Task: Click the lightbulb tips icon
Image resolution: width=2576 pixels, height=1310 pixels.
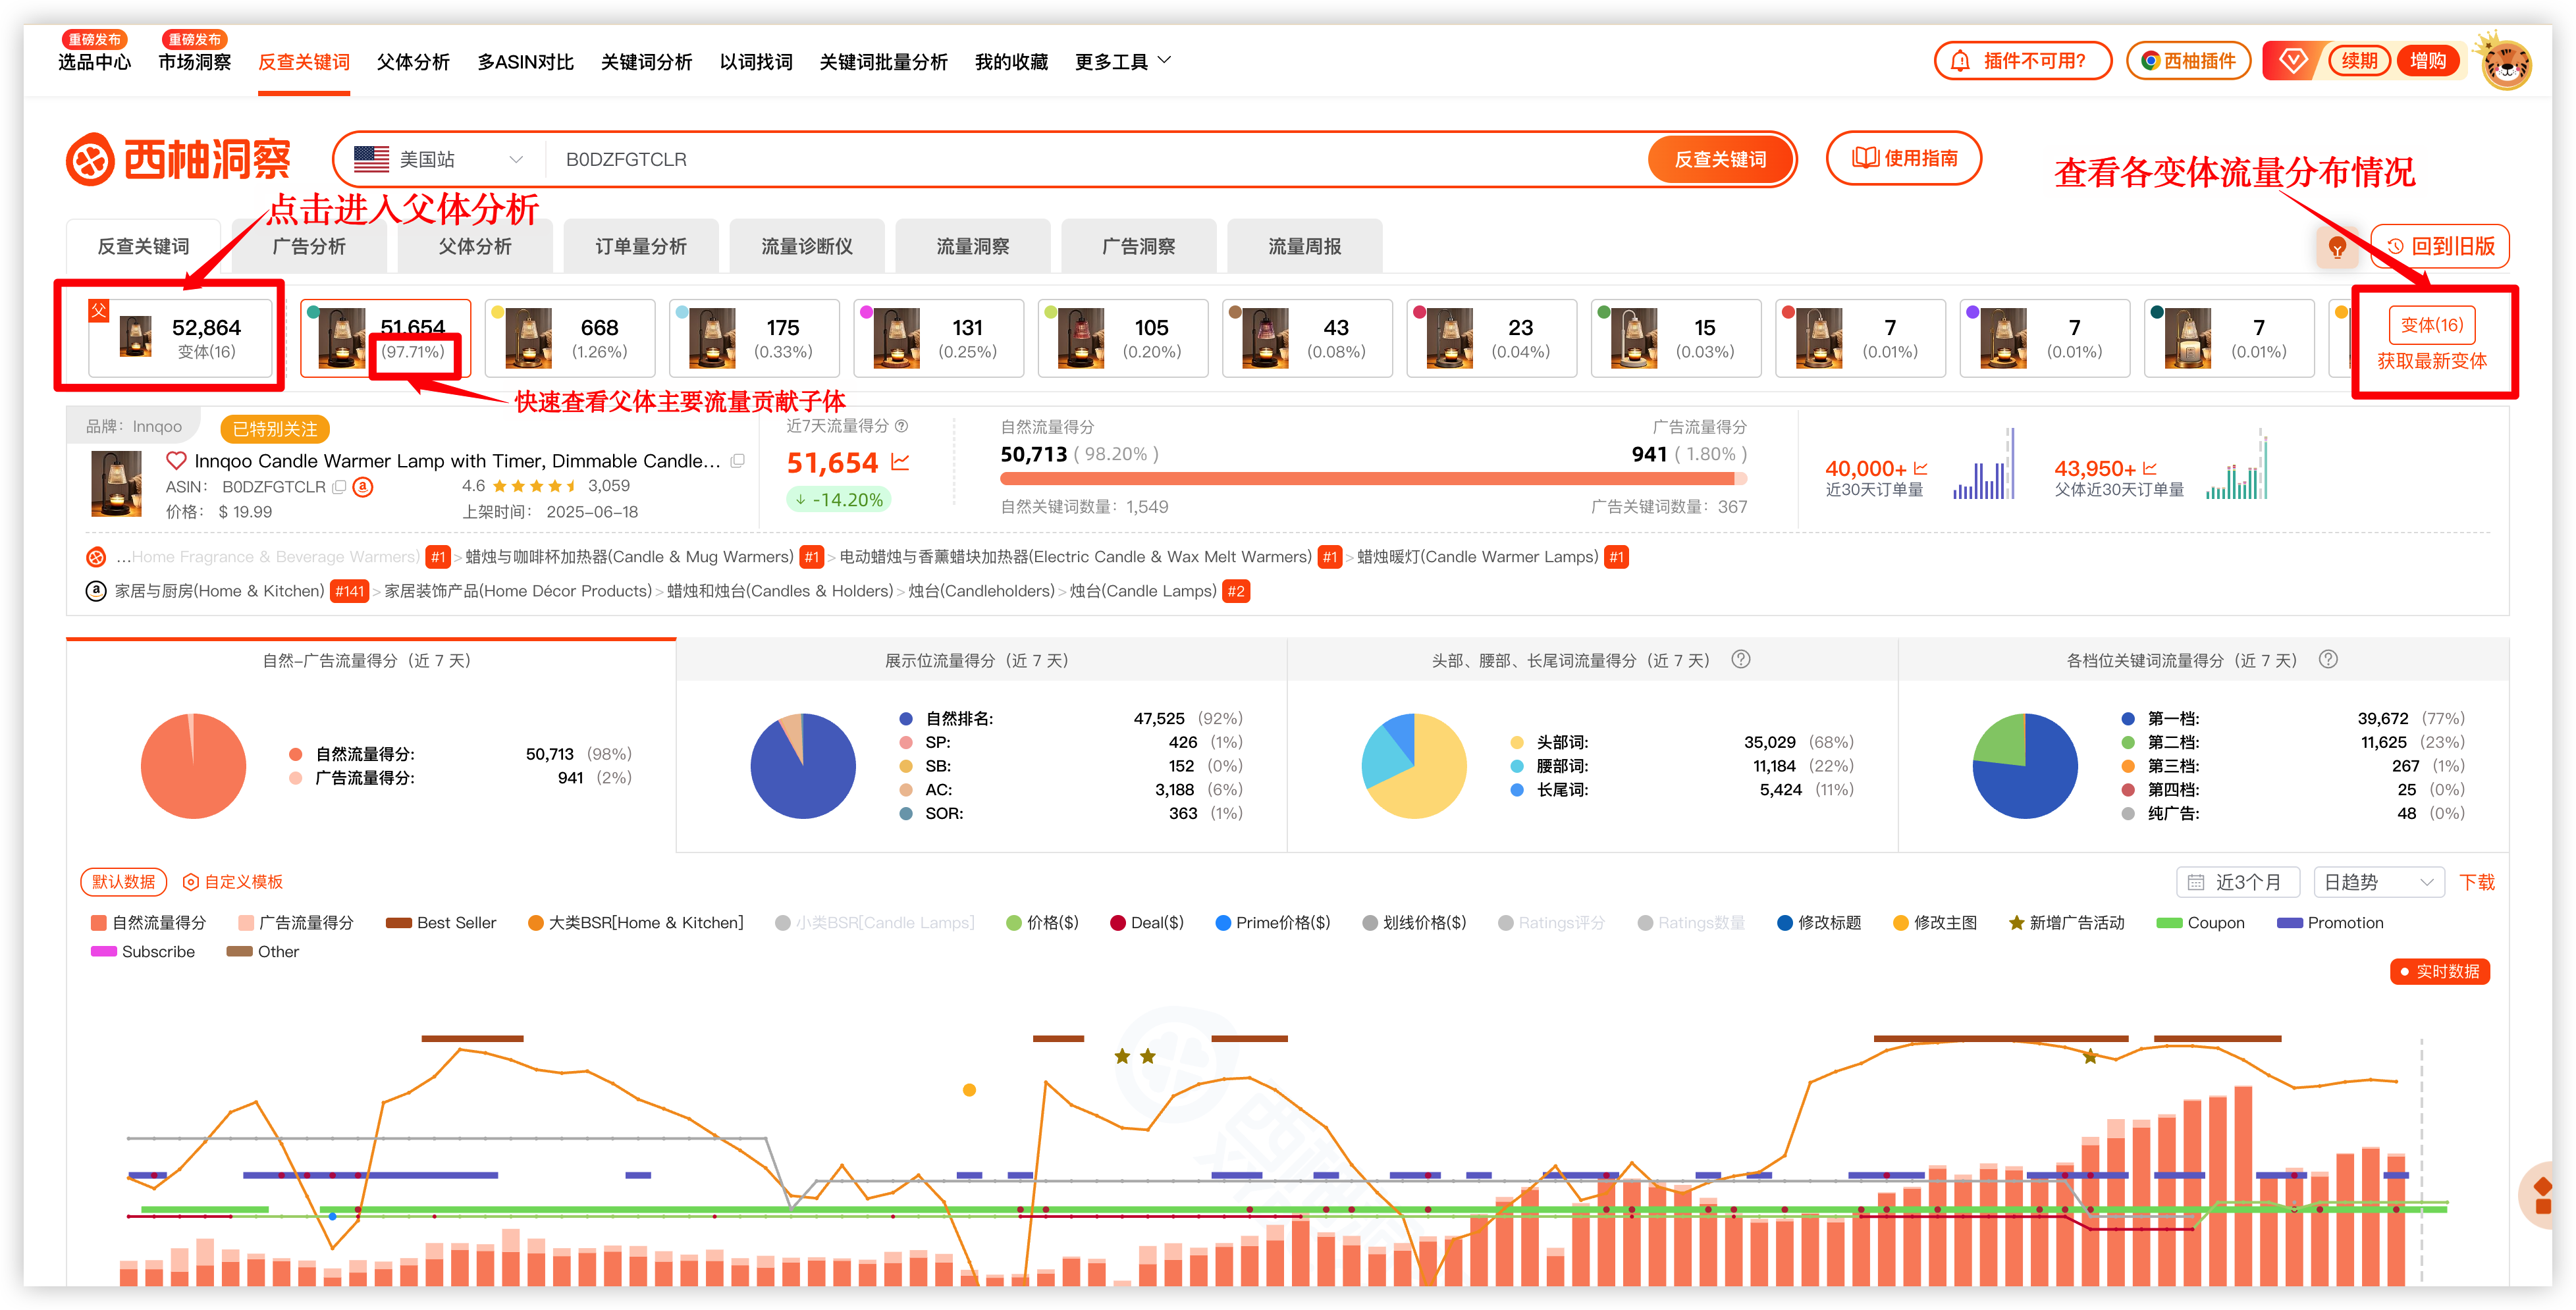Action: [x=2337, y=247]
